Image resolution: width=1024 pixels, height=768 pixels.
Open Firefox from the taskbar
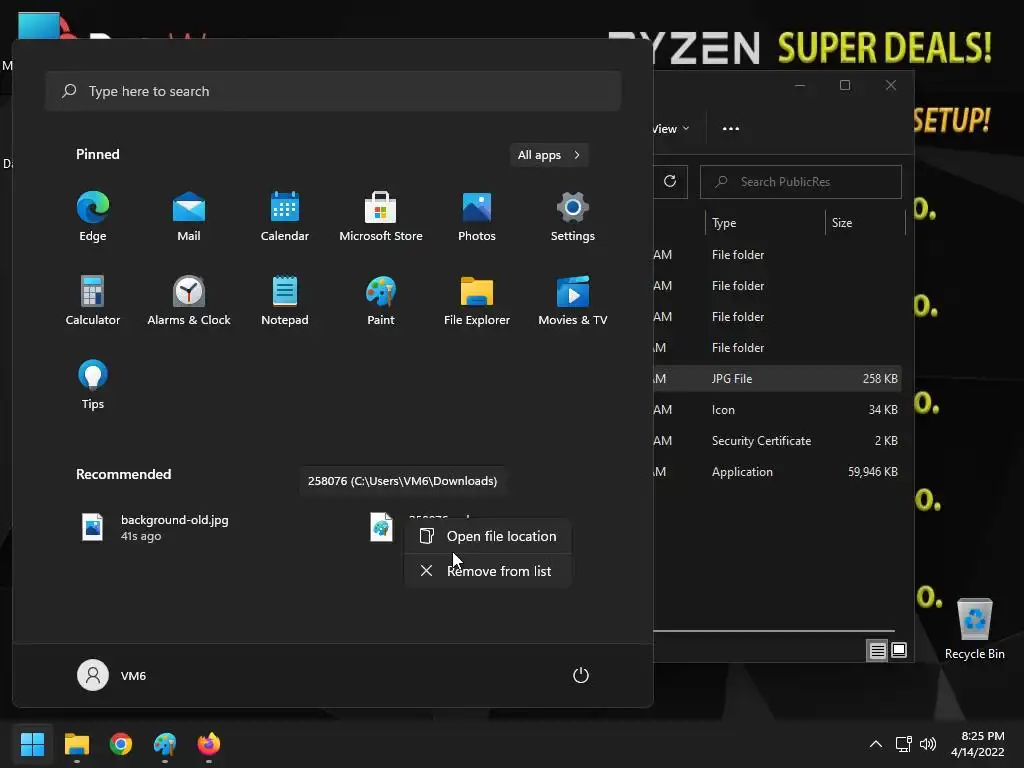[209, 744]
